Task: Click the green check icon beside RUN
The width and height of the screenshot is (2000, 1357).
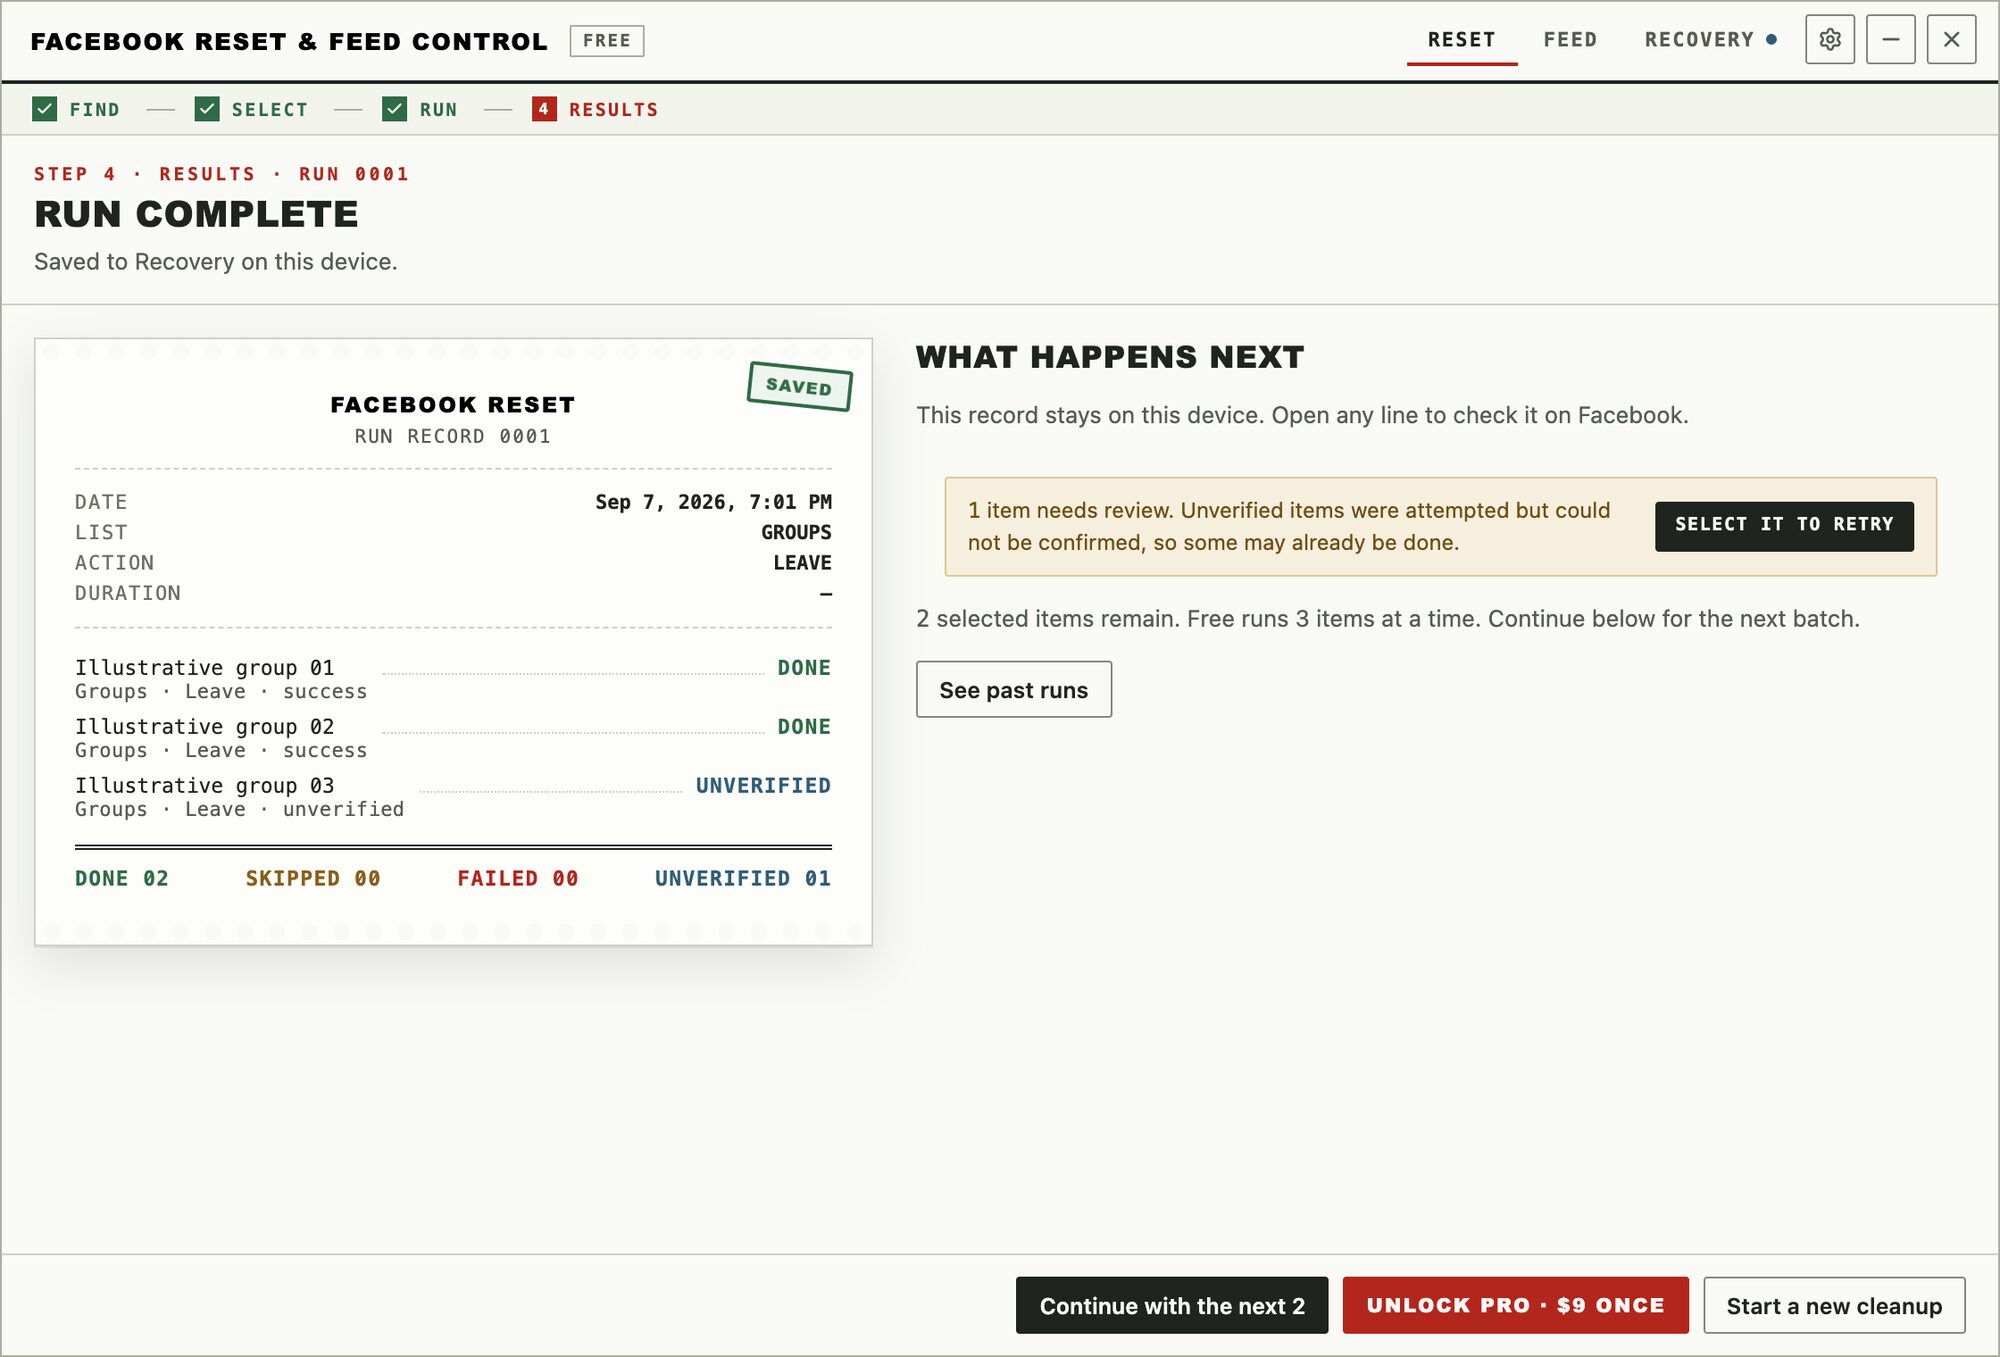Action: 394,109
